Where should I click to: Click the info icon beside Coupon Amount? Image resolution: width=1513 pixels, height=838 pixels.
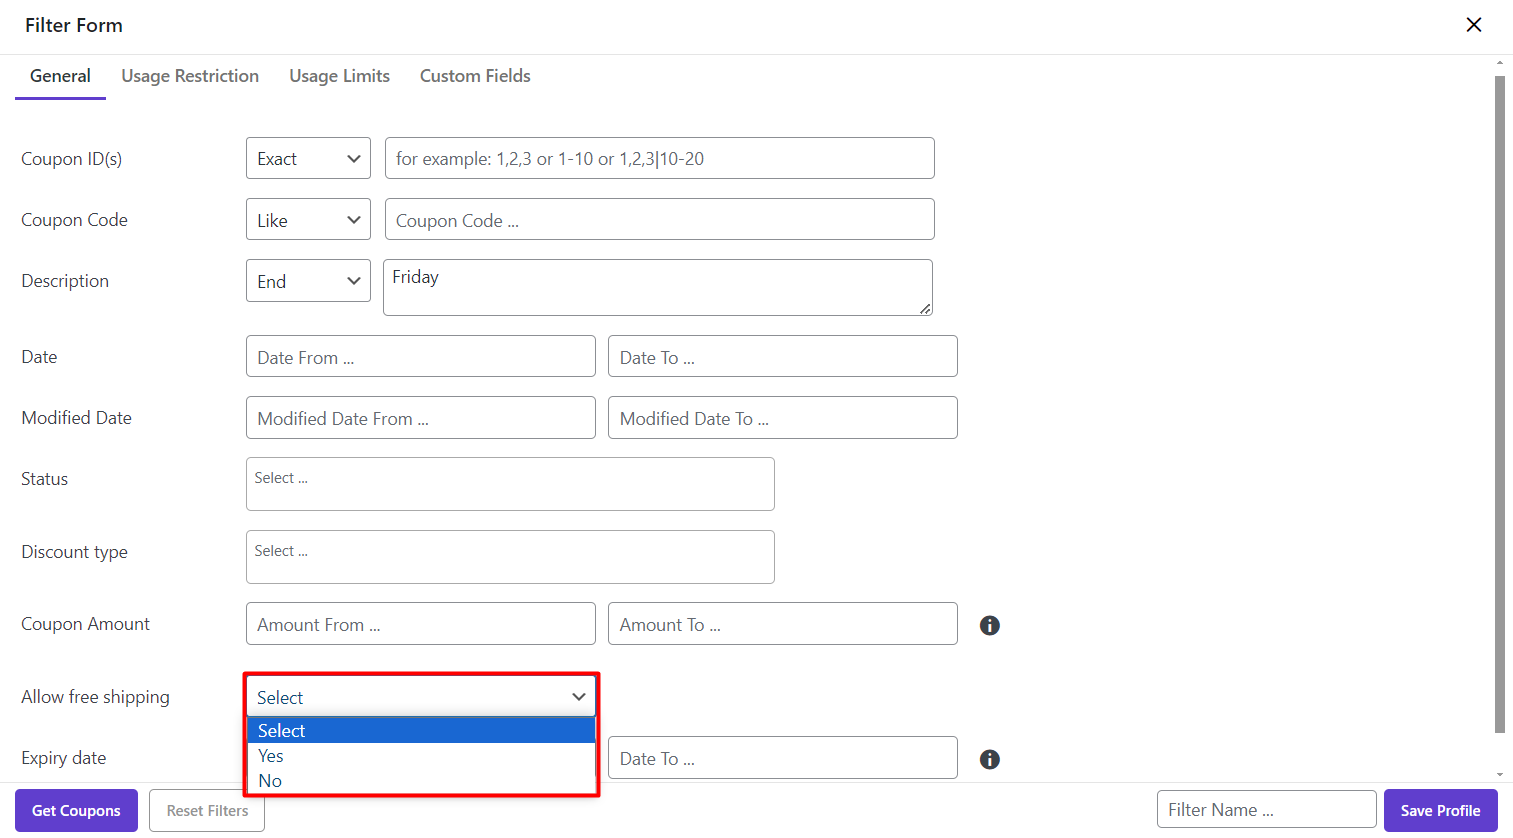pyautogui.click(x=989, y=625)
